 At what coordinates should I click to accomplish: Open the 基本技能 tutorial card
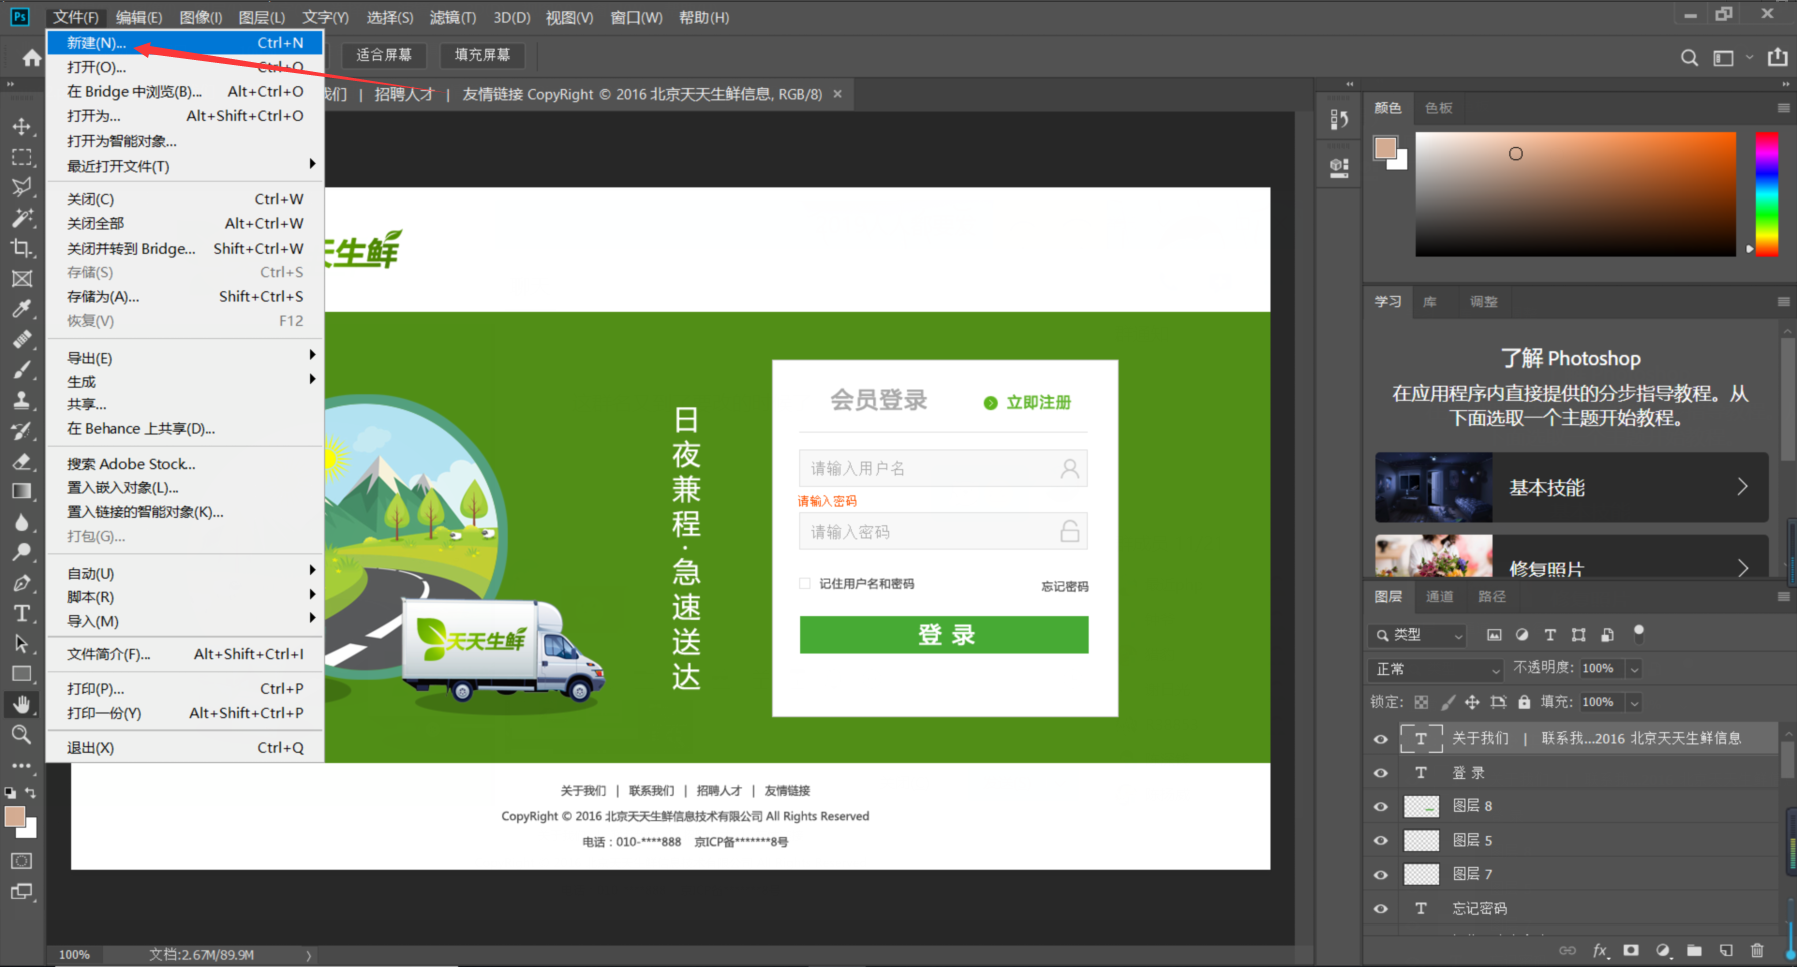pyautogui.click(x=1571, y=487)
